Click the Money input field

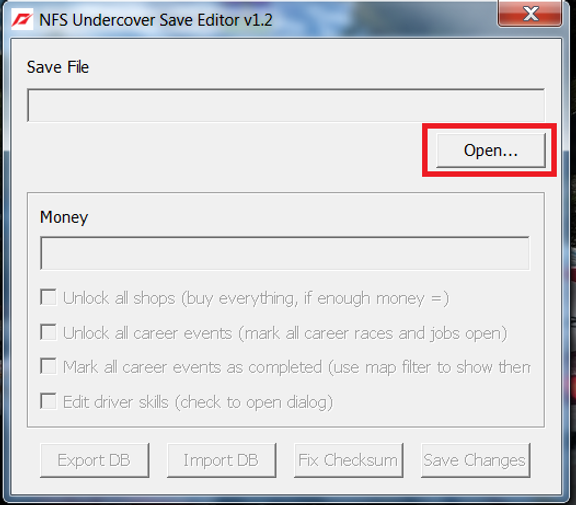coord(285,253)
